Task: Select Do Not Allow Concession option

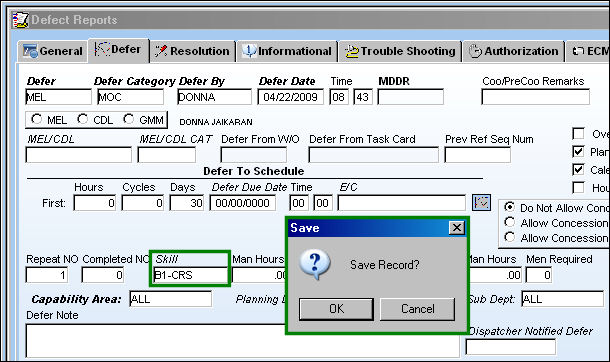Action: point(510,207)
